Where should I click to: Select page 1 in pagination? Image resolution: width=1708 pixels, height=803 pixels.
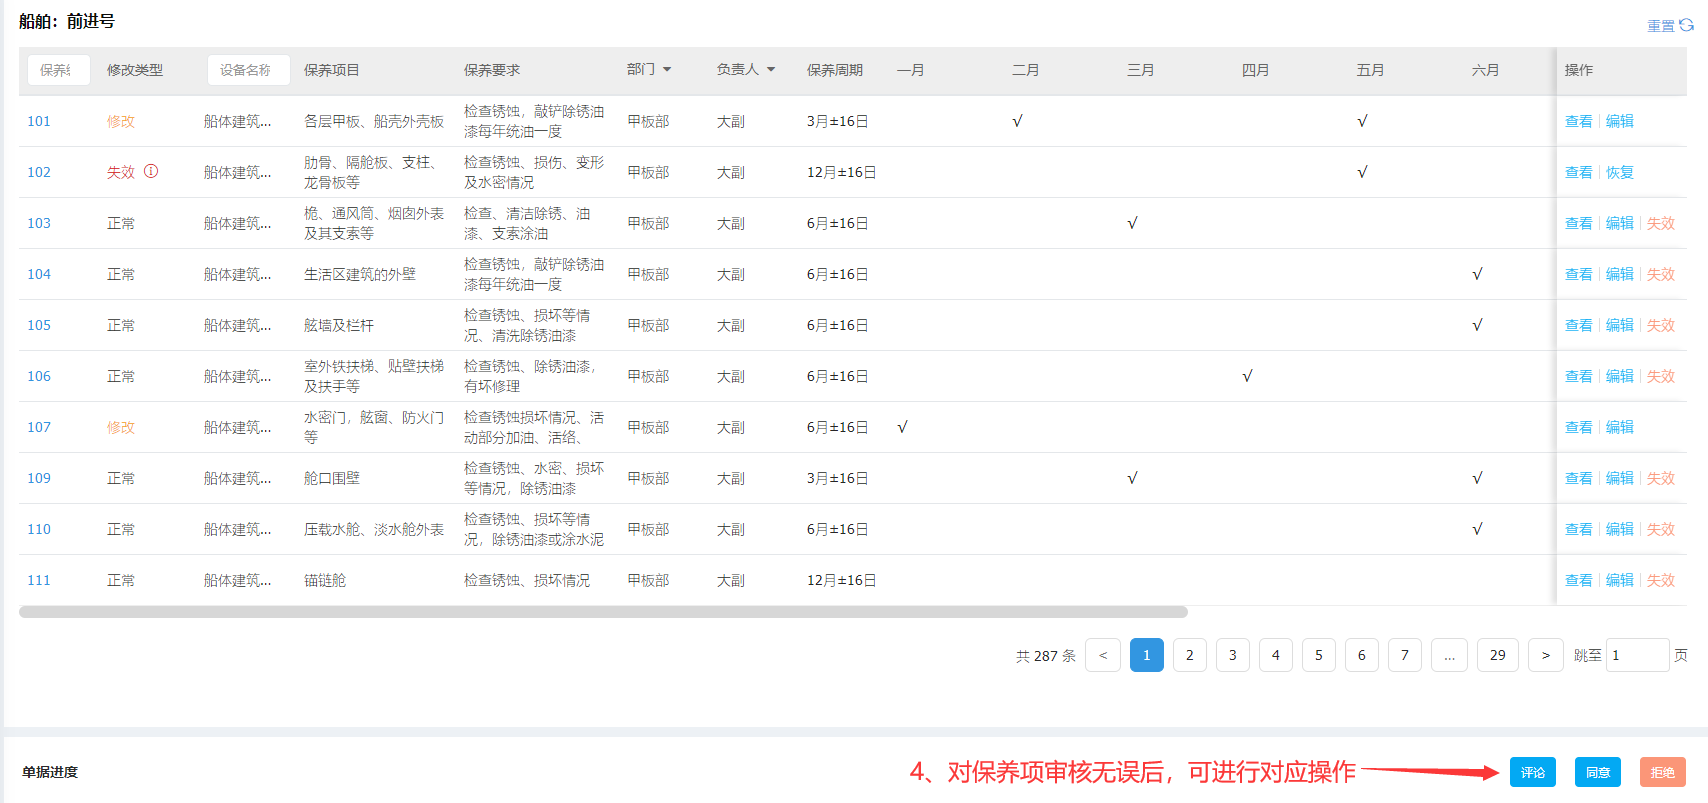1147,655
